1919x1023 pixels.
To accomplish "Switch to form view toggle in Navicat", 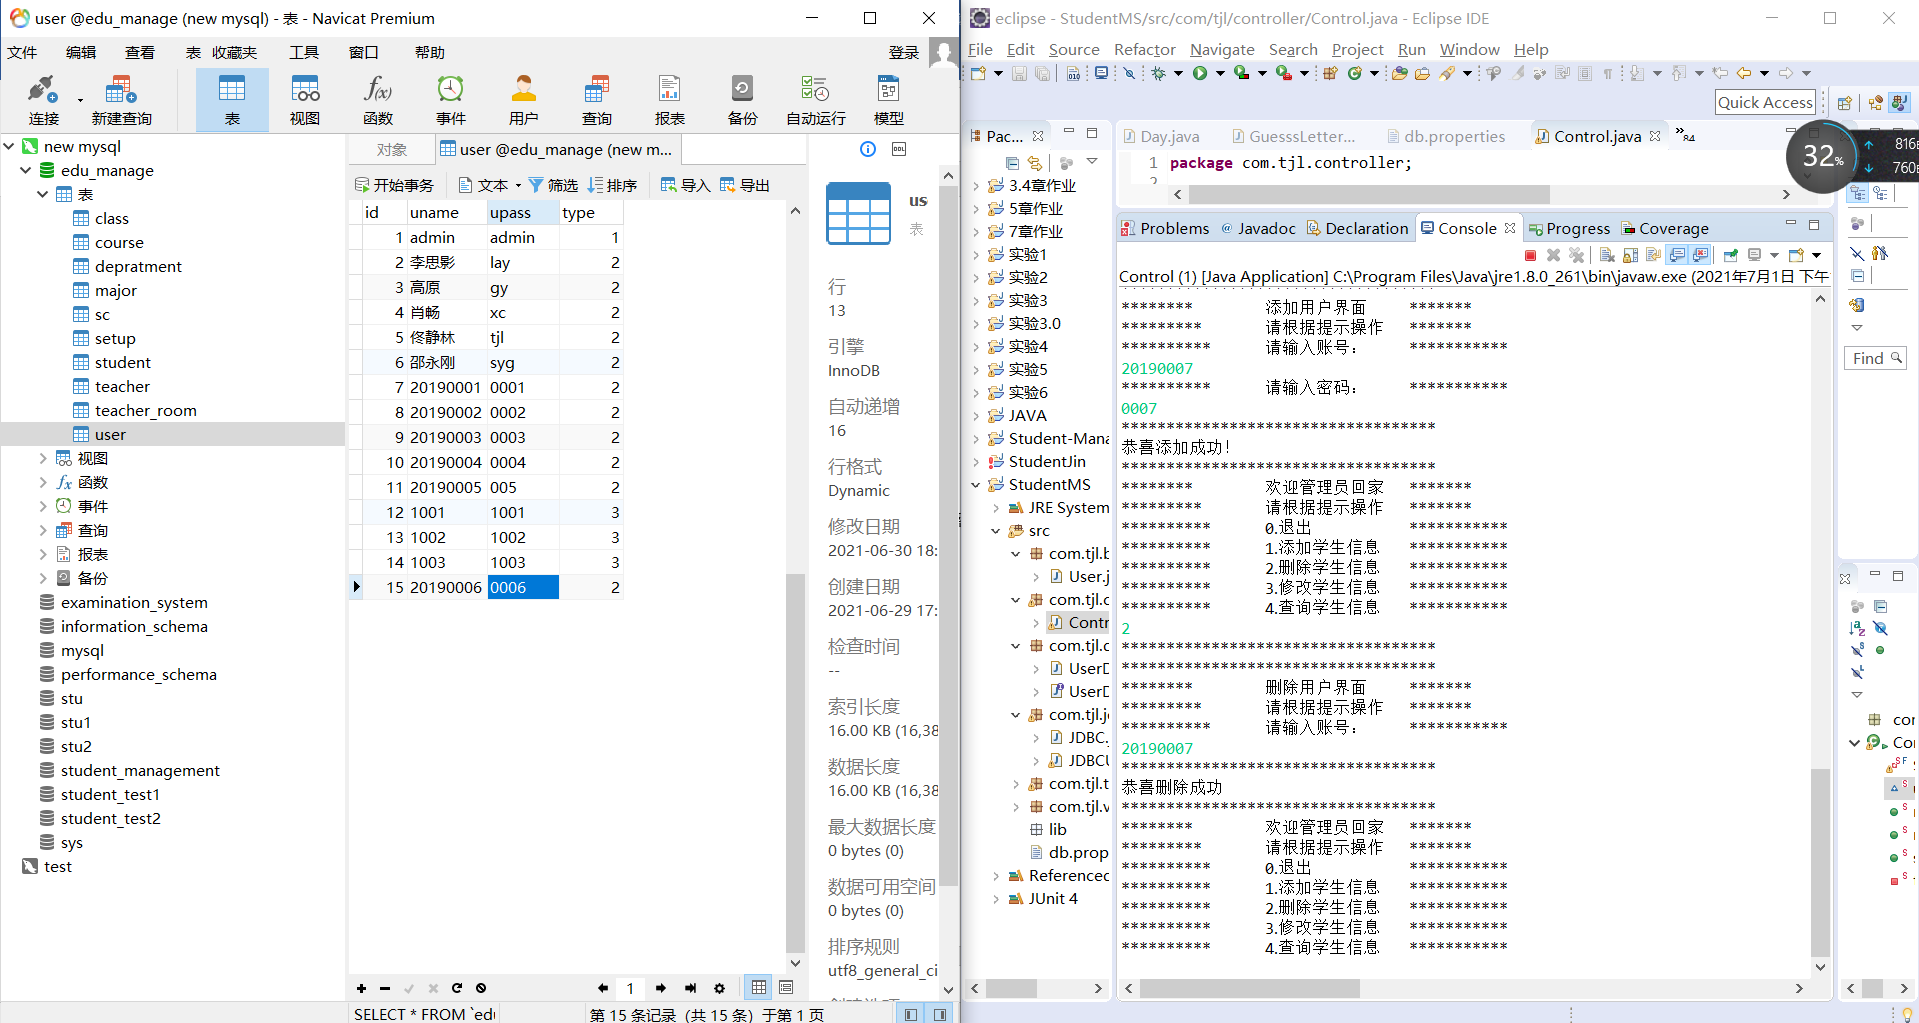I will [786, 988].
